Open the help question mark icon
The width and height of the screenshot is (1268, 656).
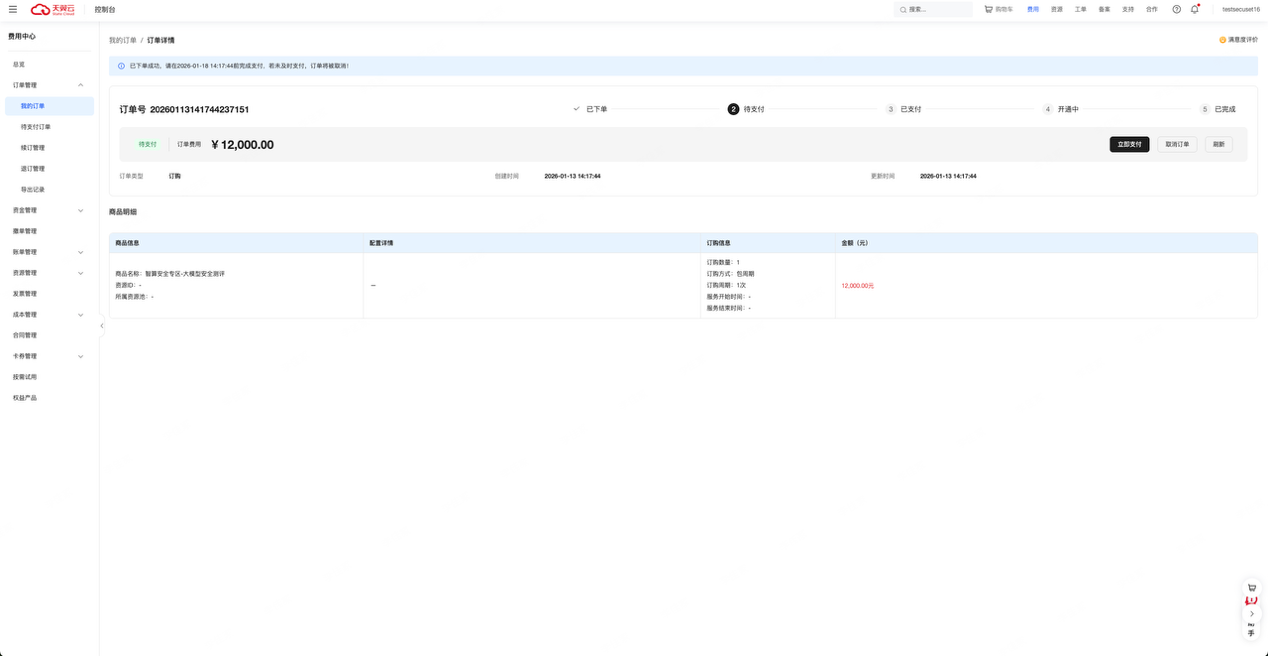tap(1176, 9)
